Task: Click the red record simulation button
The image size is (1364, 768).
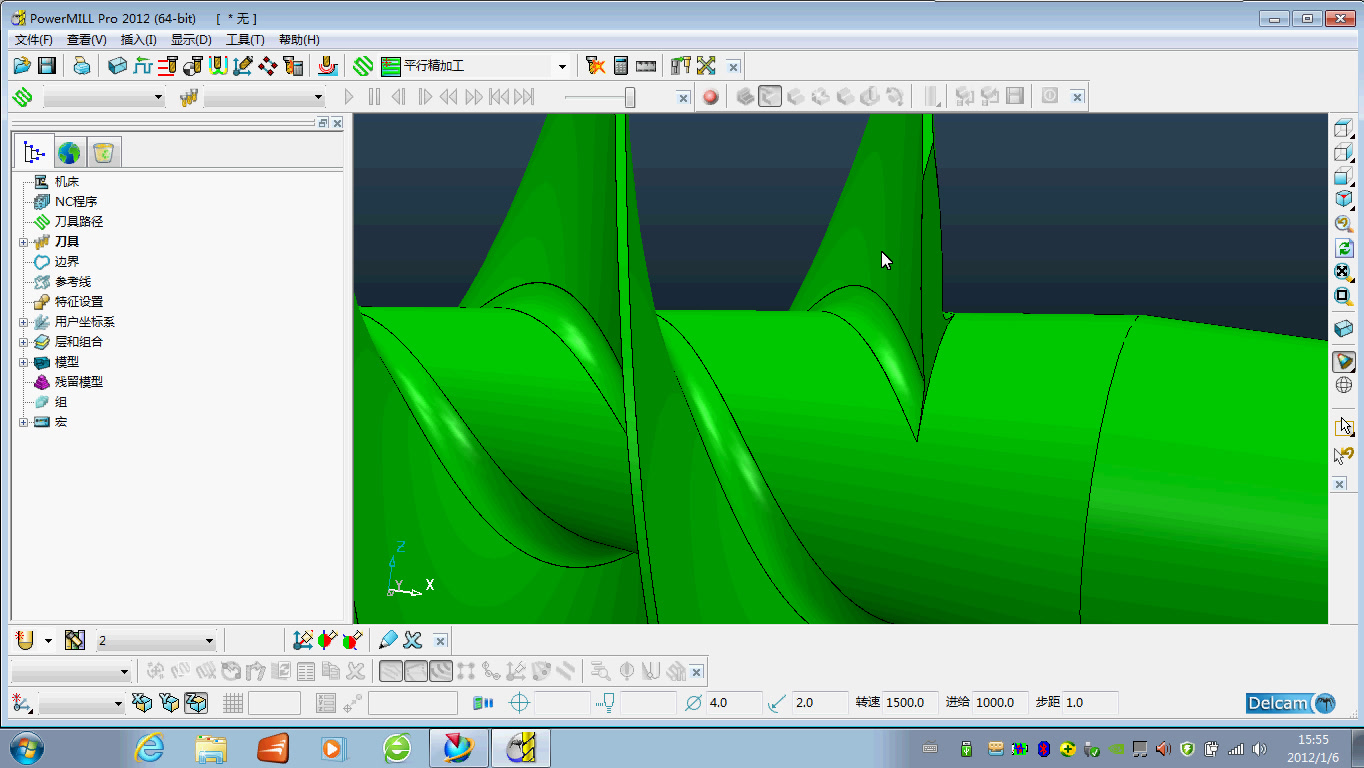Action: (710, 97)
